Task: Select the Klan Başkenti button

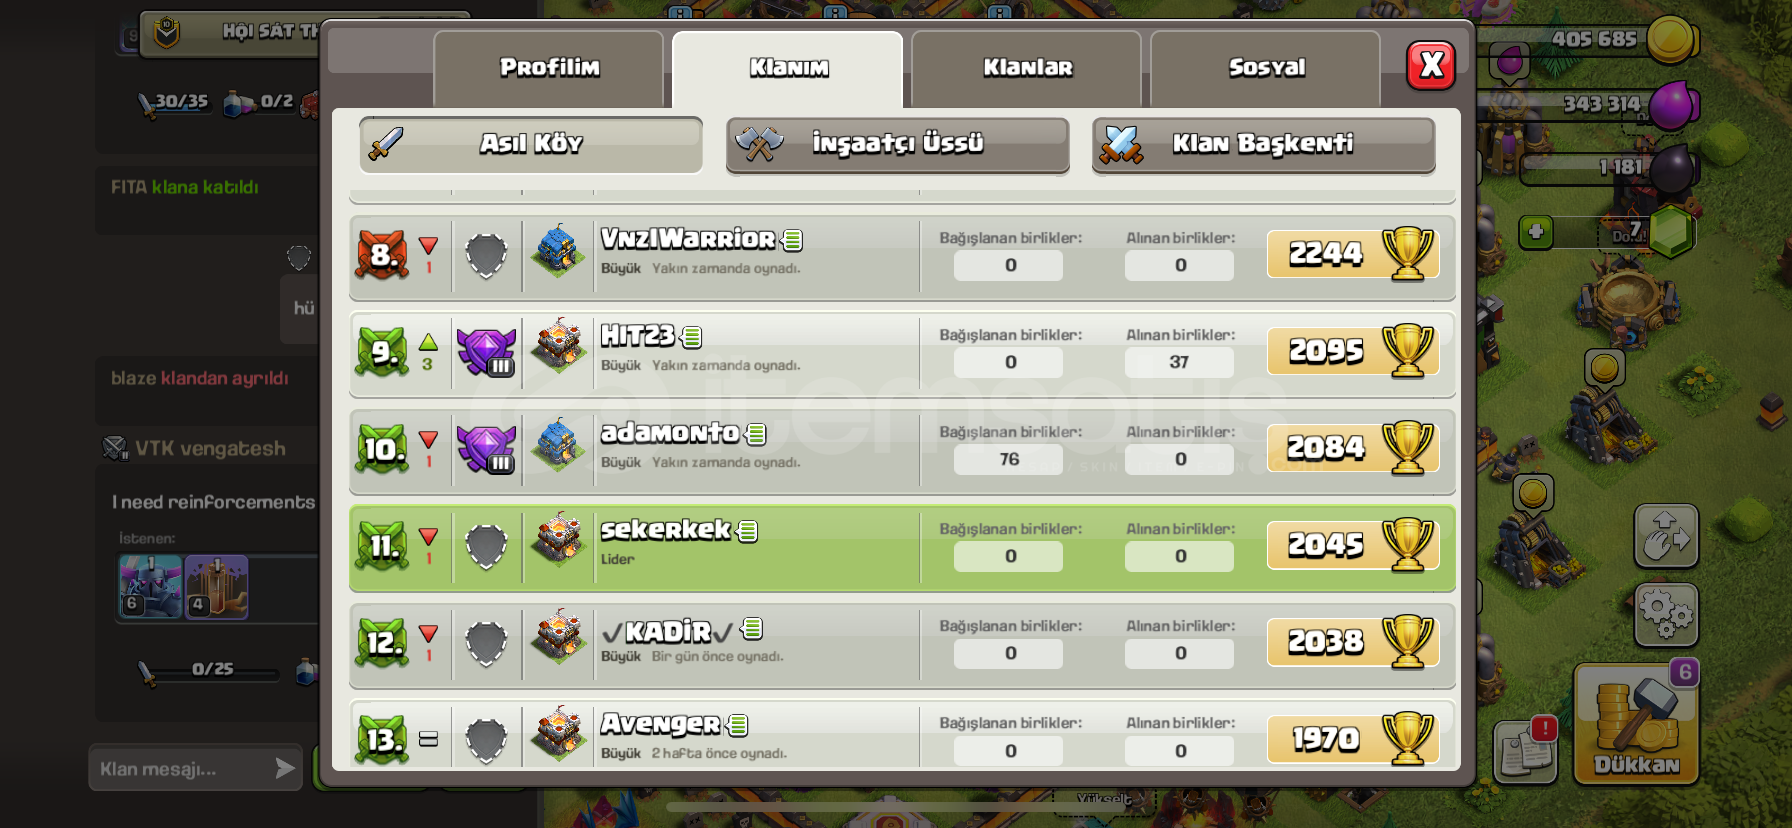Action: coord(1264,144)
